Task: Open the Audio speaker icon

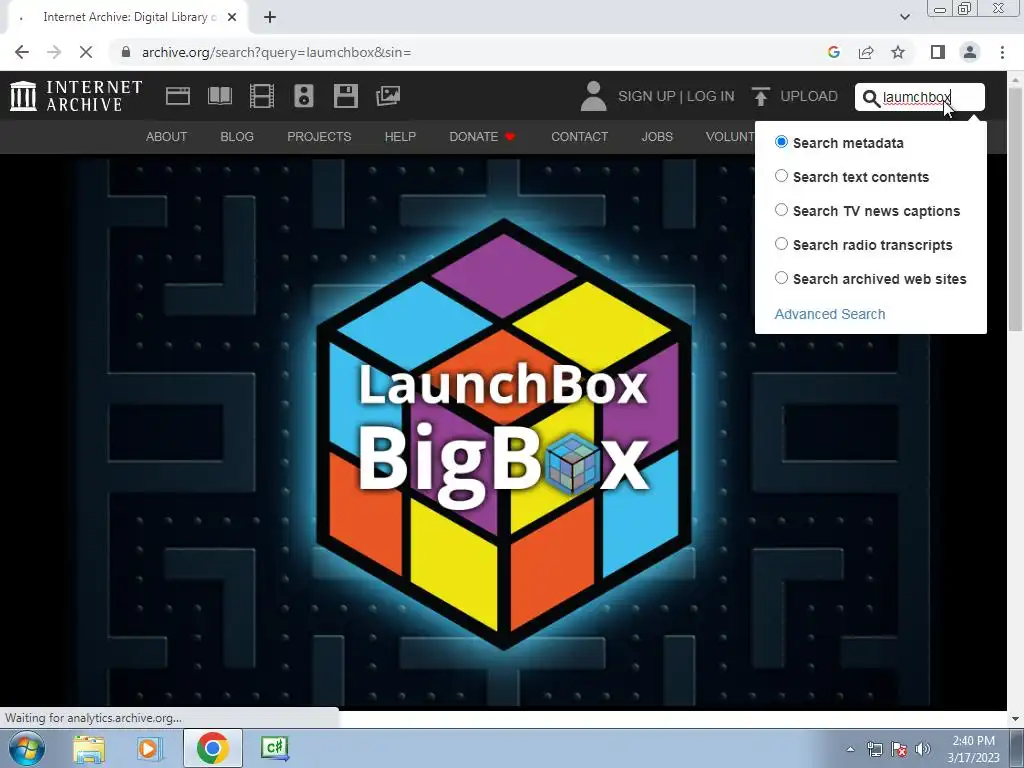Action: [x=304, y=96]
